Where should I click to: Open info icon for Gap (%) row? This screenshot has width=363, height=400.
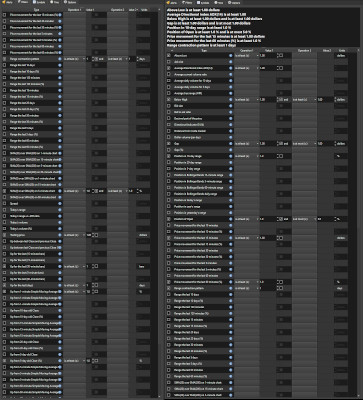click(x=231, y=150)
